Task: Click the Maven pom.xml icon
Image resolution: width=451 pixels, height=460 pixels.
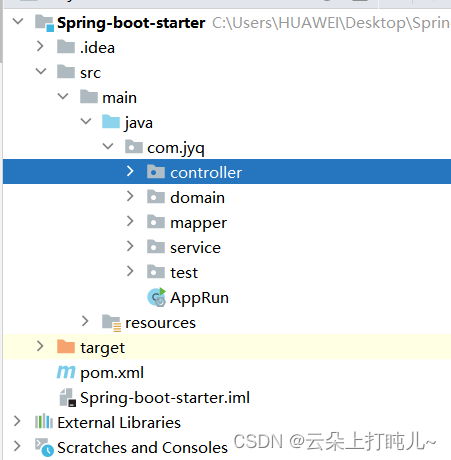Action: click(x=66, y=372)
